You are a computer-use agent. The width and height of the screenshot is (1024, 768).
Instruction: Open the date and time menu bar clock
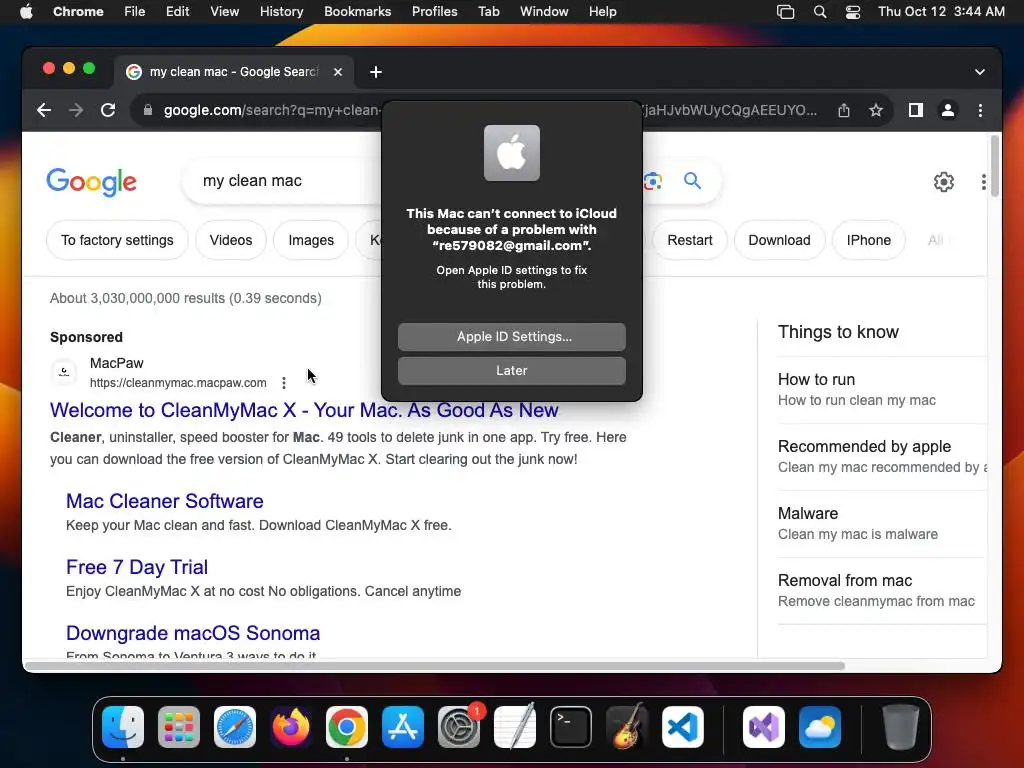pos(941,11)
